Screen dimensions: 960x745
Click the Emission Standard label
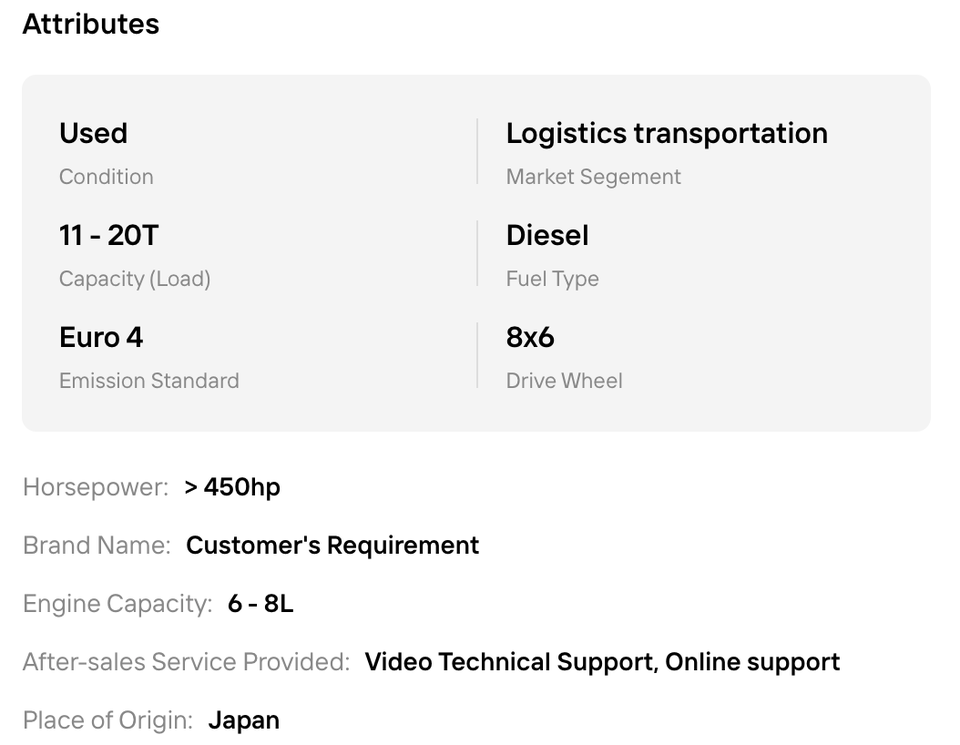(149, 381)
